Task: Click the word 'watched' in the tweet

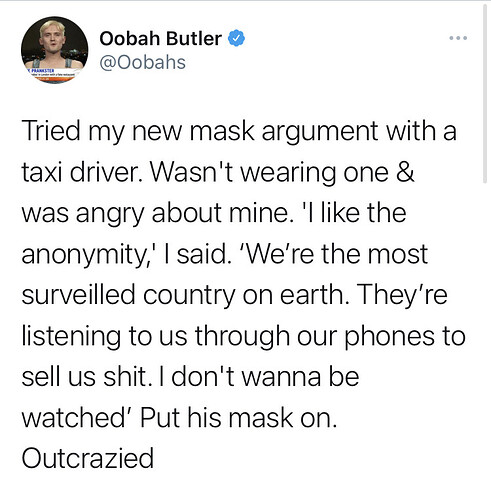Action: pyautogui.click(x=74, y=418)
